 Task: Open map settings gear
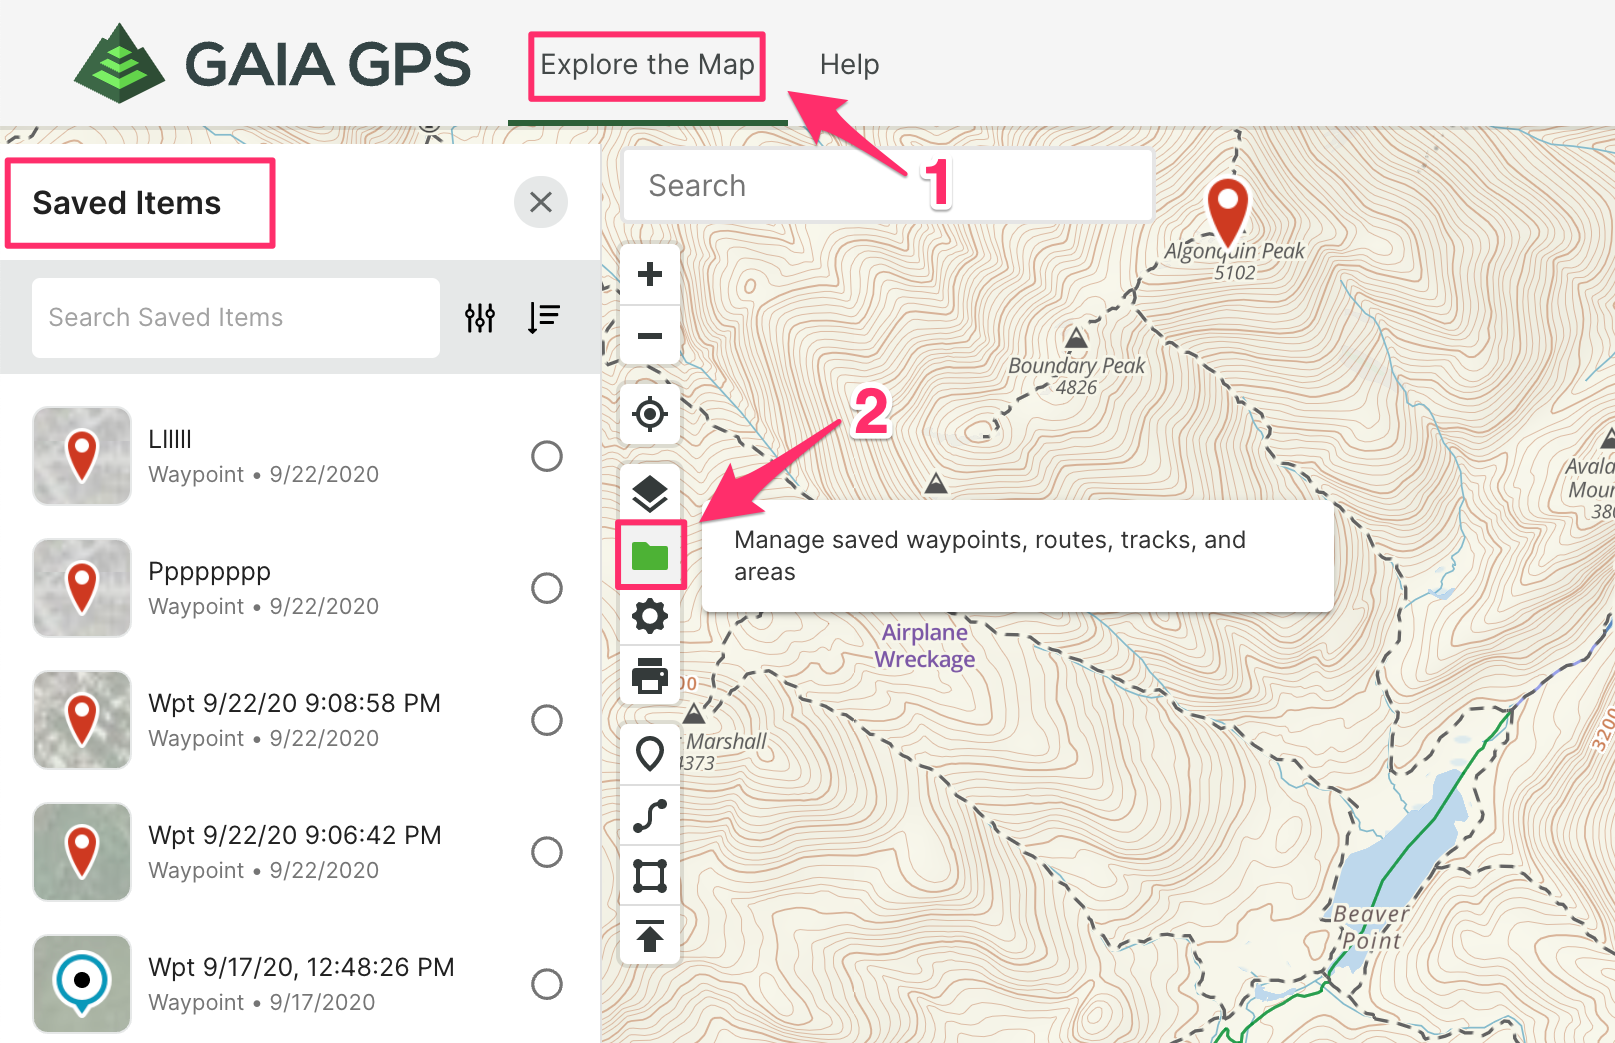650,615
